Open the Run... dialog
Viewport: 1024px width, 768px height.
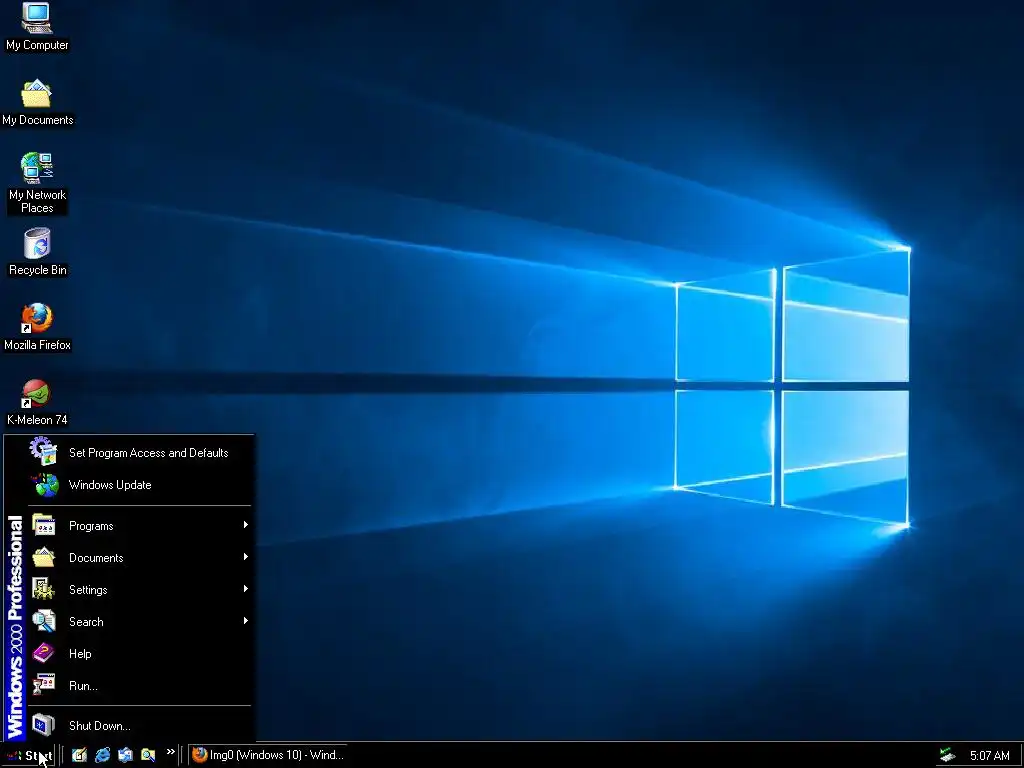click(140, 686)
